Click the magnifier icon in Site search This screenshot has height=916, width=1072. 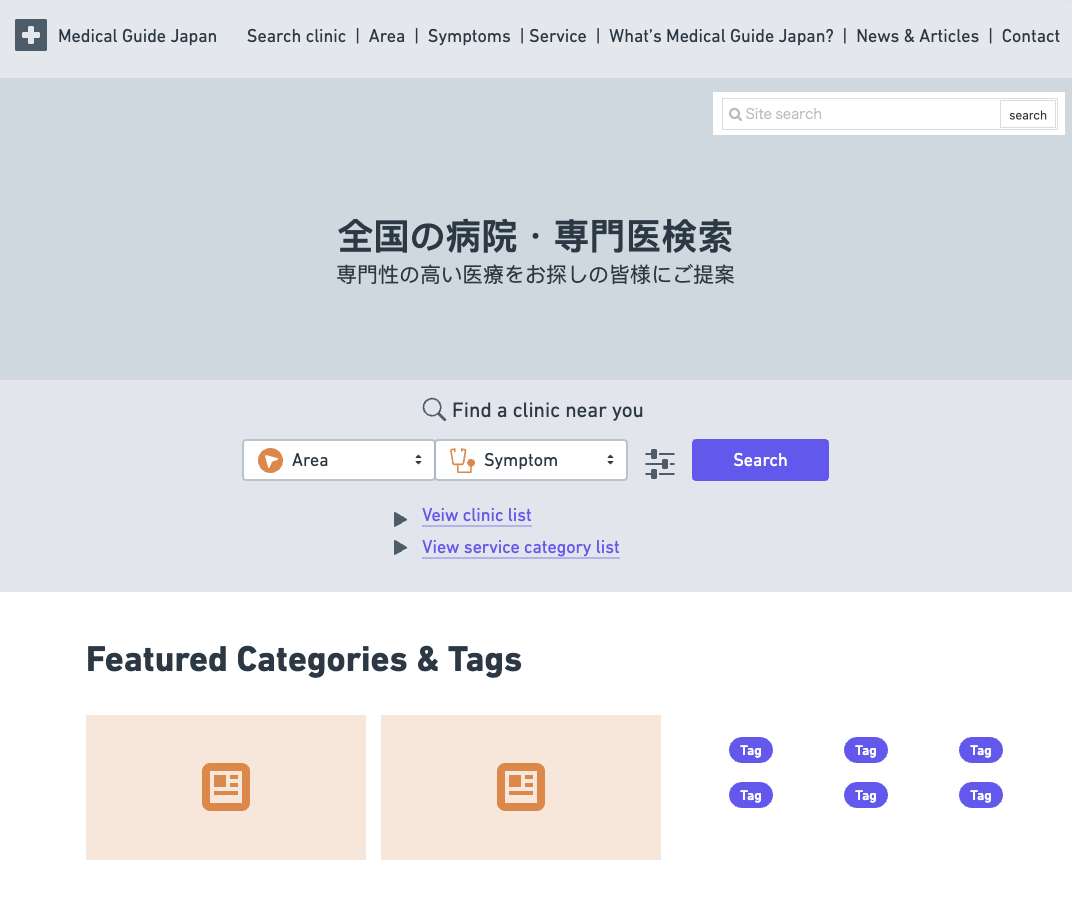point(735,114)
